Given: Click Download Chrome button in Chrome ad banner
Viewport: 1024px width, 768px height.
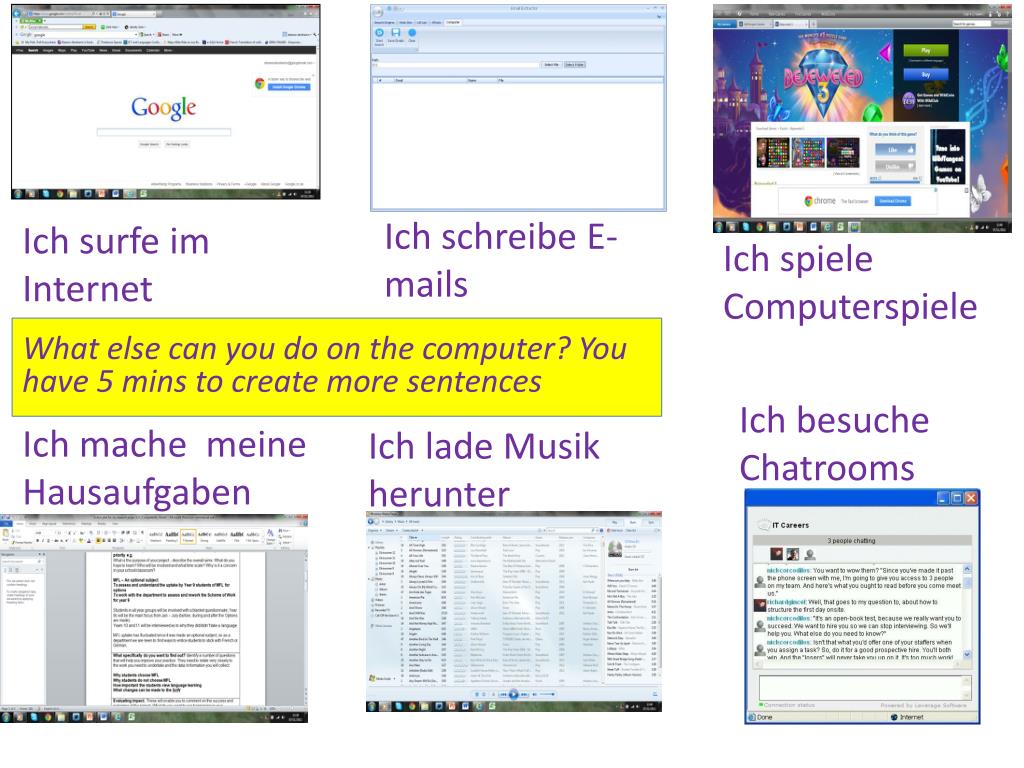Looking at the screenshot, I should (893, 201).
